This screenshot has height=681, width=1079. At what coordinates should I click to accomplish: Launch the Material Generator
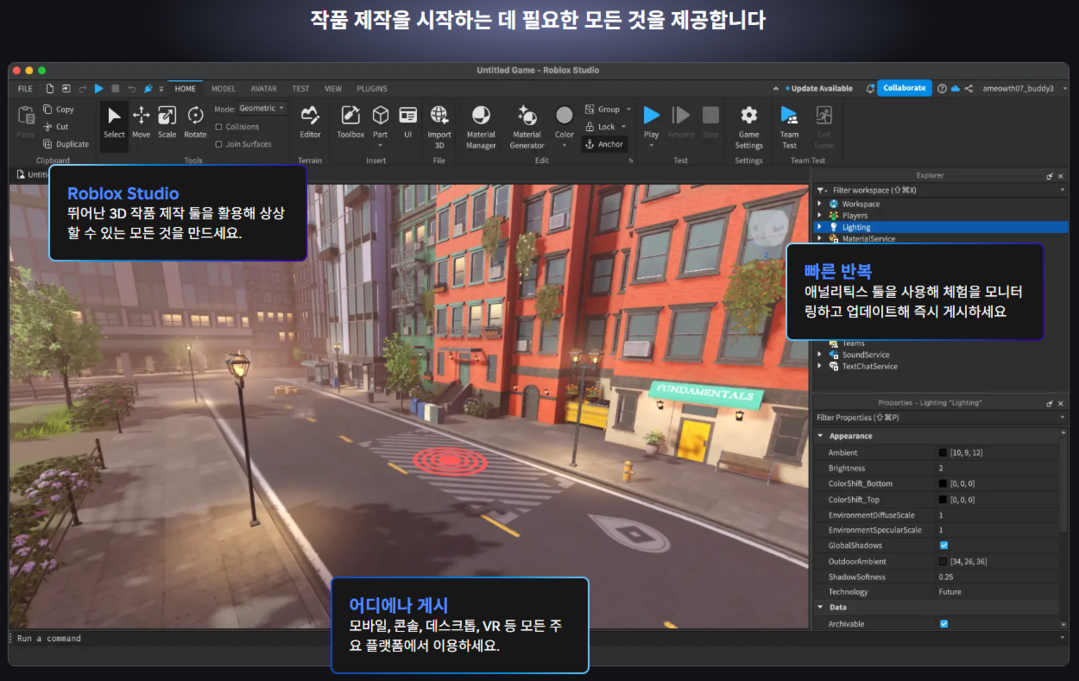[x=527, y=127]
